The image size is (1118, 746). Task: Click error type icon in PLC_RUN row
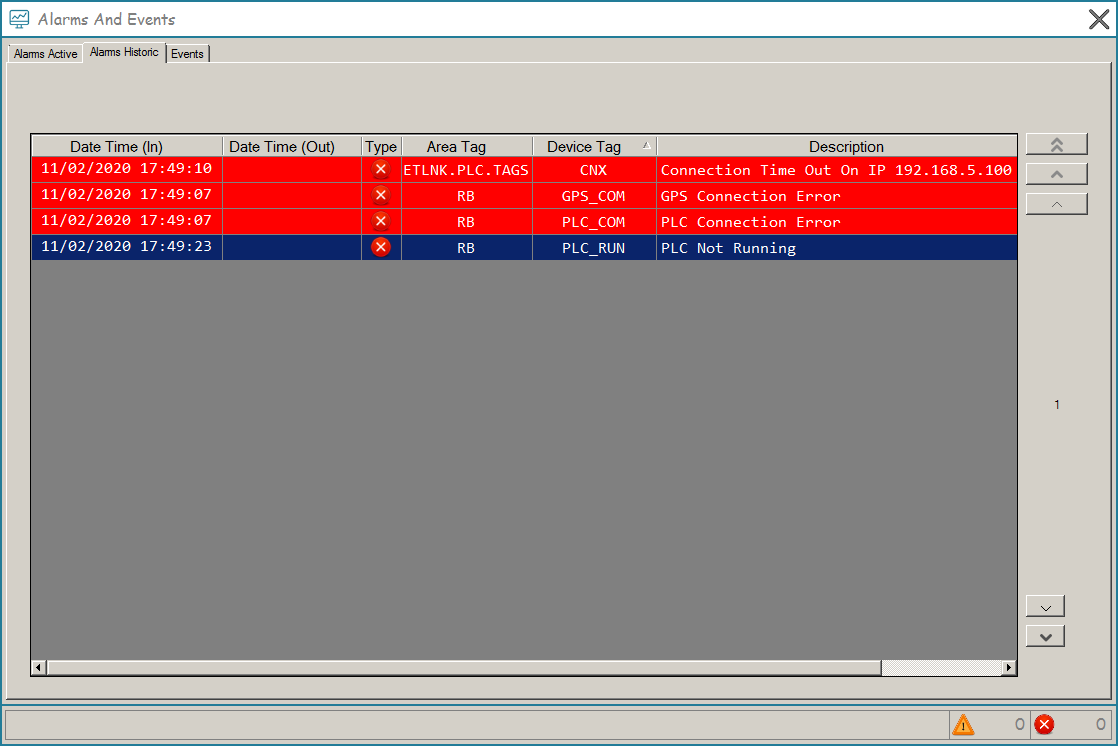381,247
